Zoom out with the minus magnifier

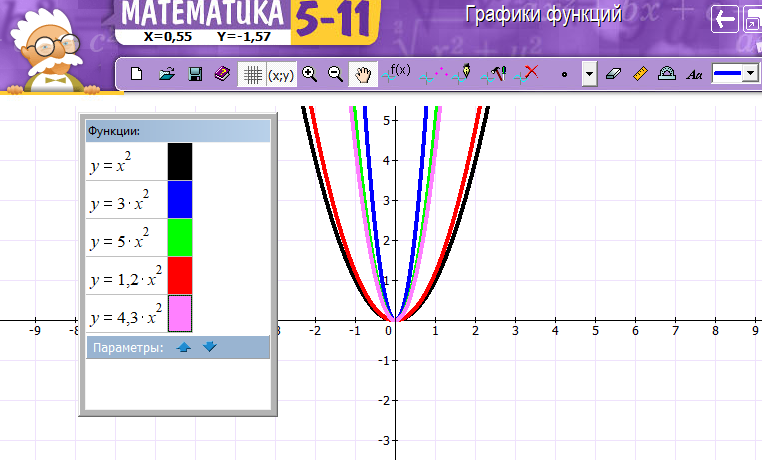tap(335, 74)
